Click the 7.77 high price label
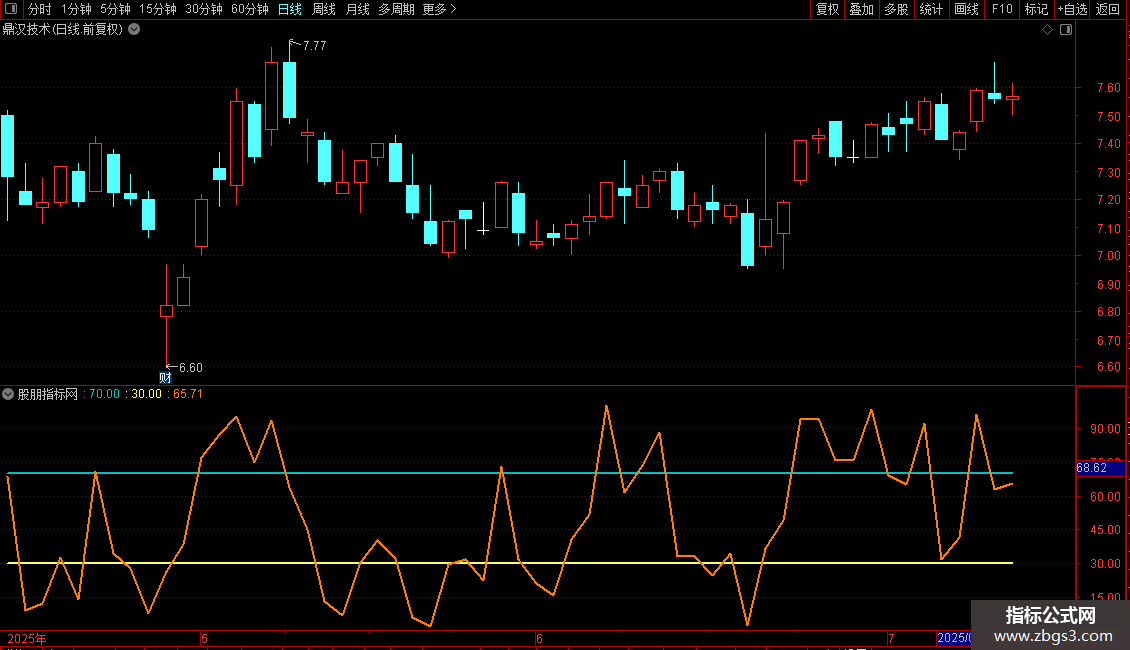This screenshot has width=1130, height=650. pos(314,45)
